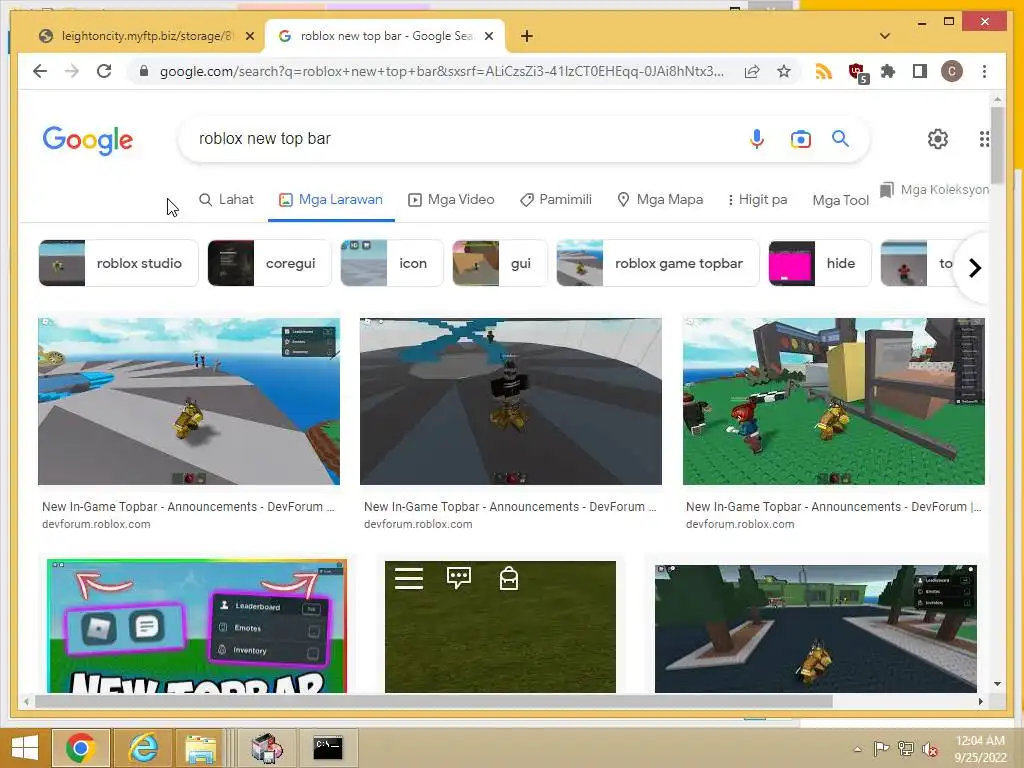The image size is (1024, 768).
Task: Close the roblox new top bar tab
Action: point(488,36)
